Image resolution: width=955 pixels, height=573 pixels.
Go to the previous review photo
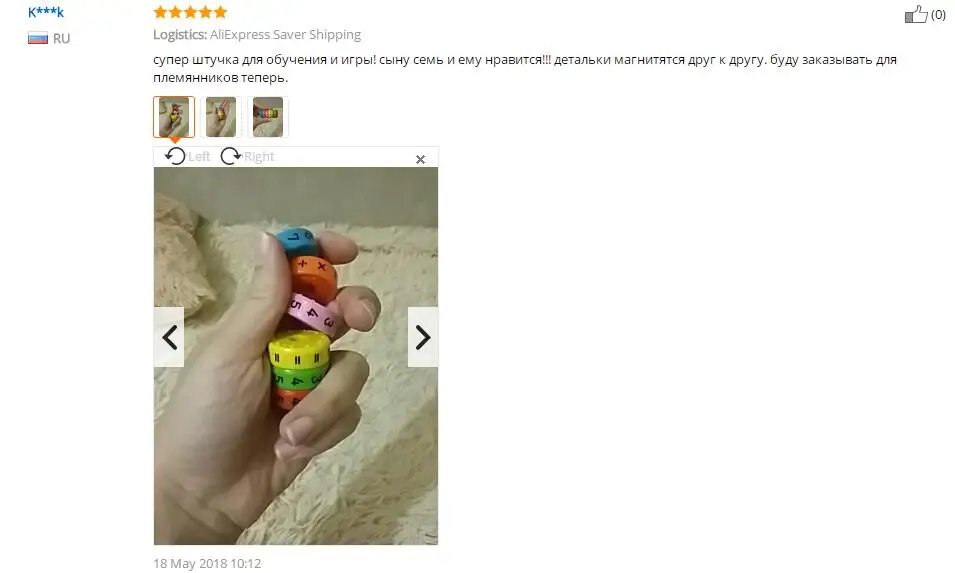coord(169,337)
